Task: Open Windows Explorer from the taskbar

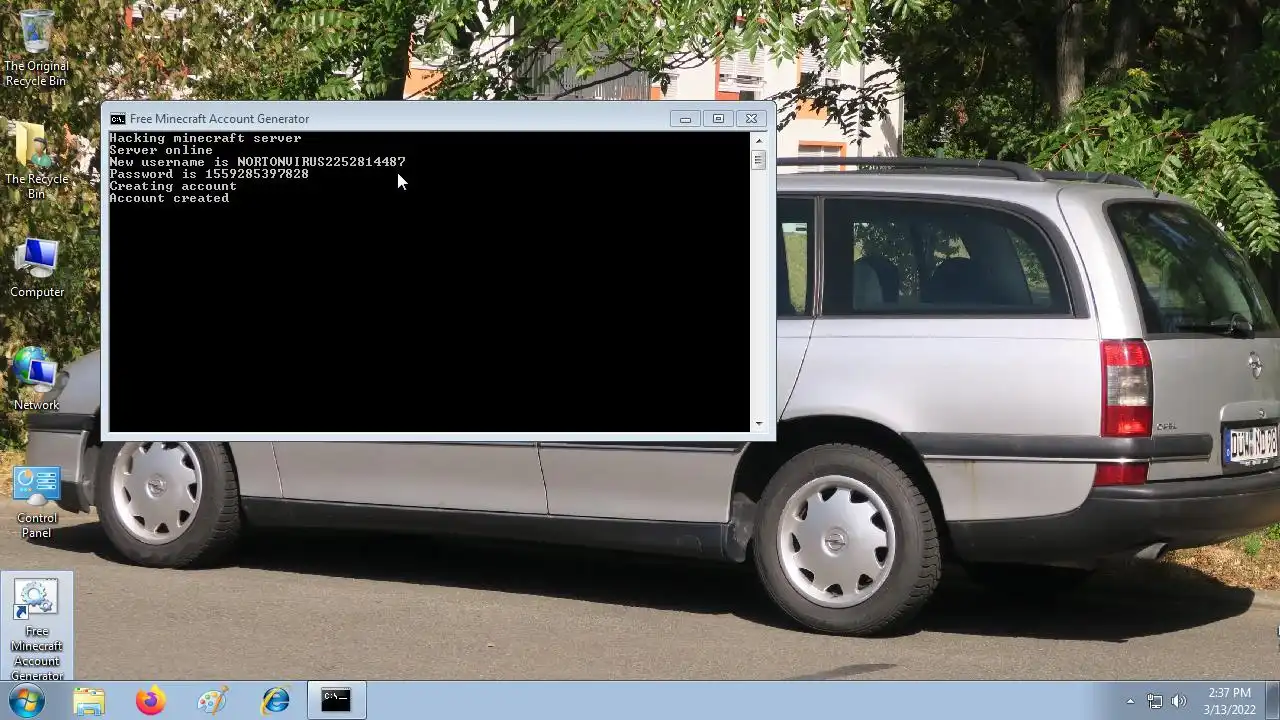Action: (x=89, y=701)
